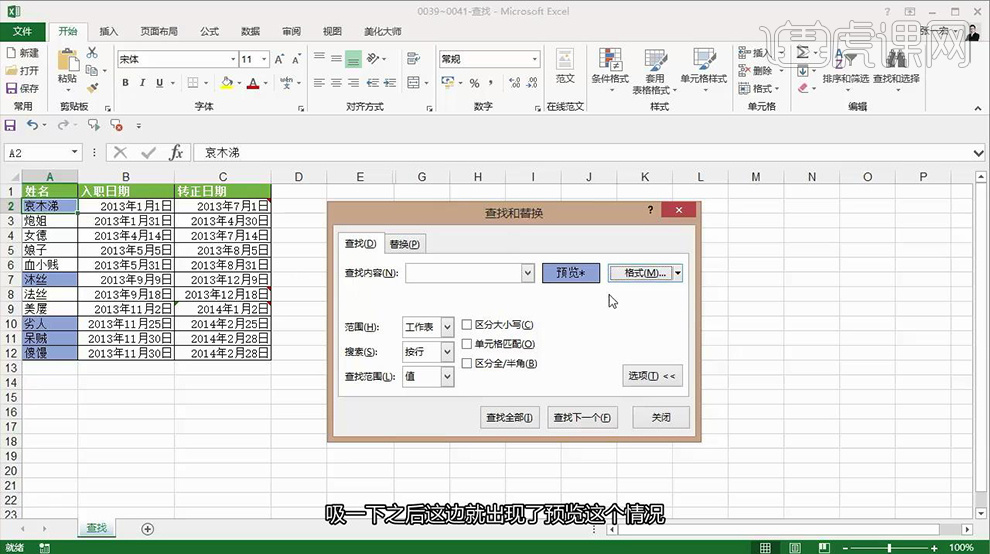Click the Format Painter brush icon

(x=92, y=87)
